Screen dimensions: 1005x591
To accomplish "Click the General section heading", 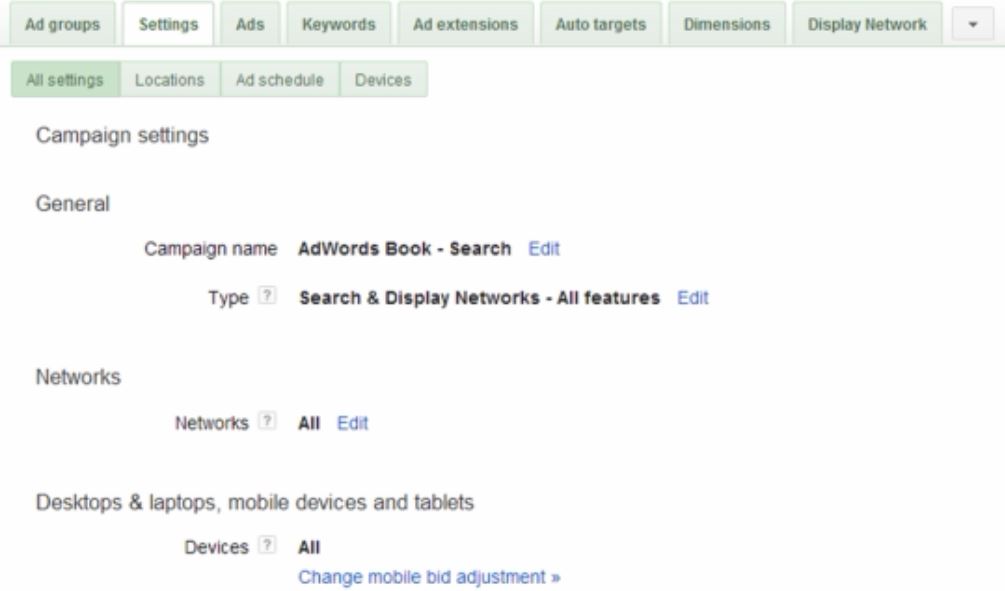I will point(72,204).
